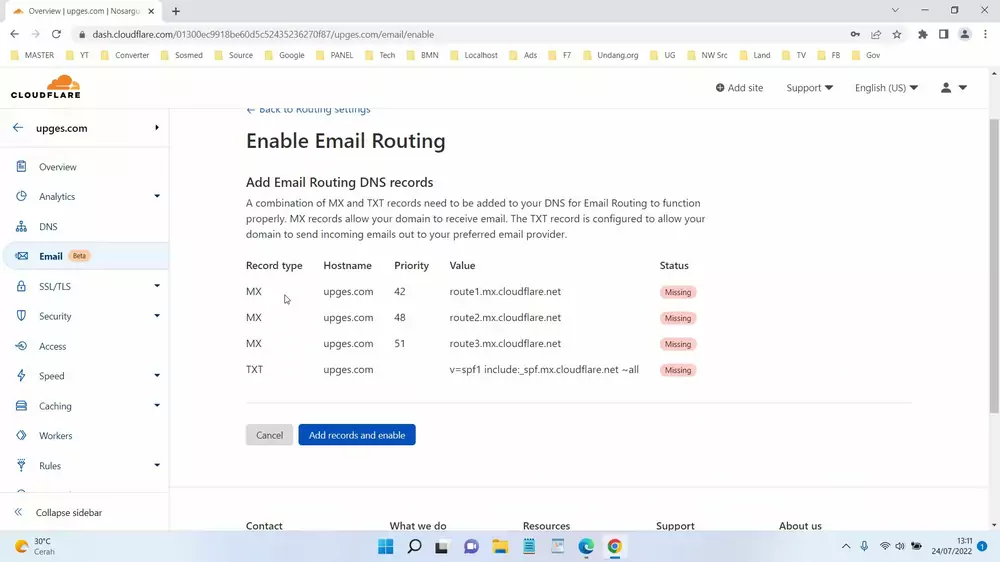
Task: Open the user account menu
Action: coord(954,87)
